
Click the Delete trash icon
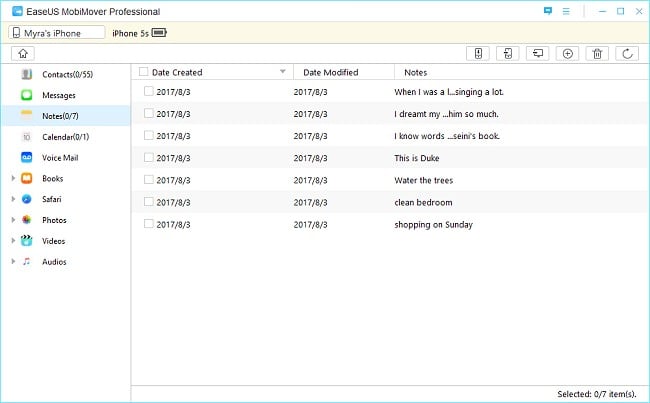[597, 53]
